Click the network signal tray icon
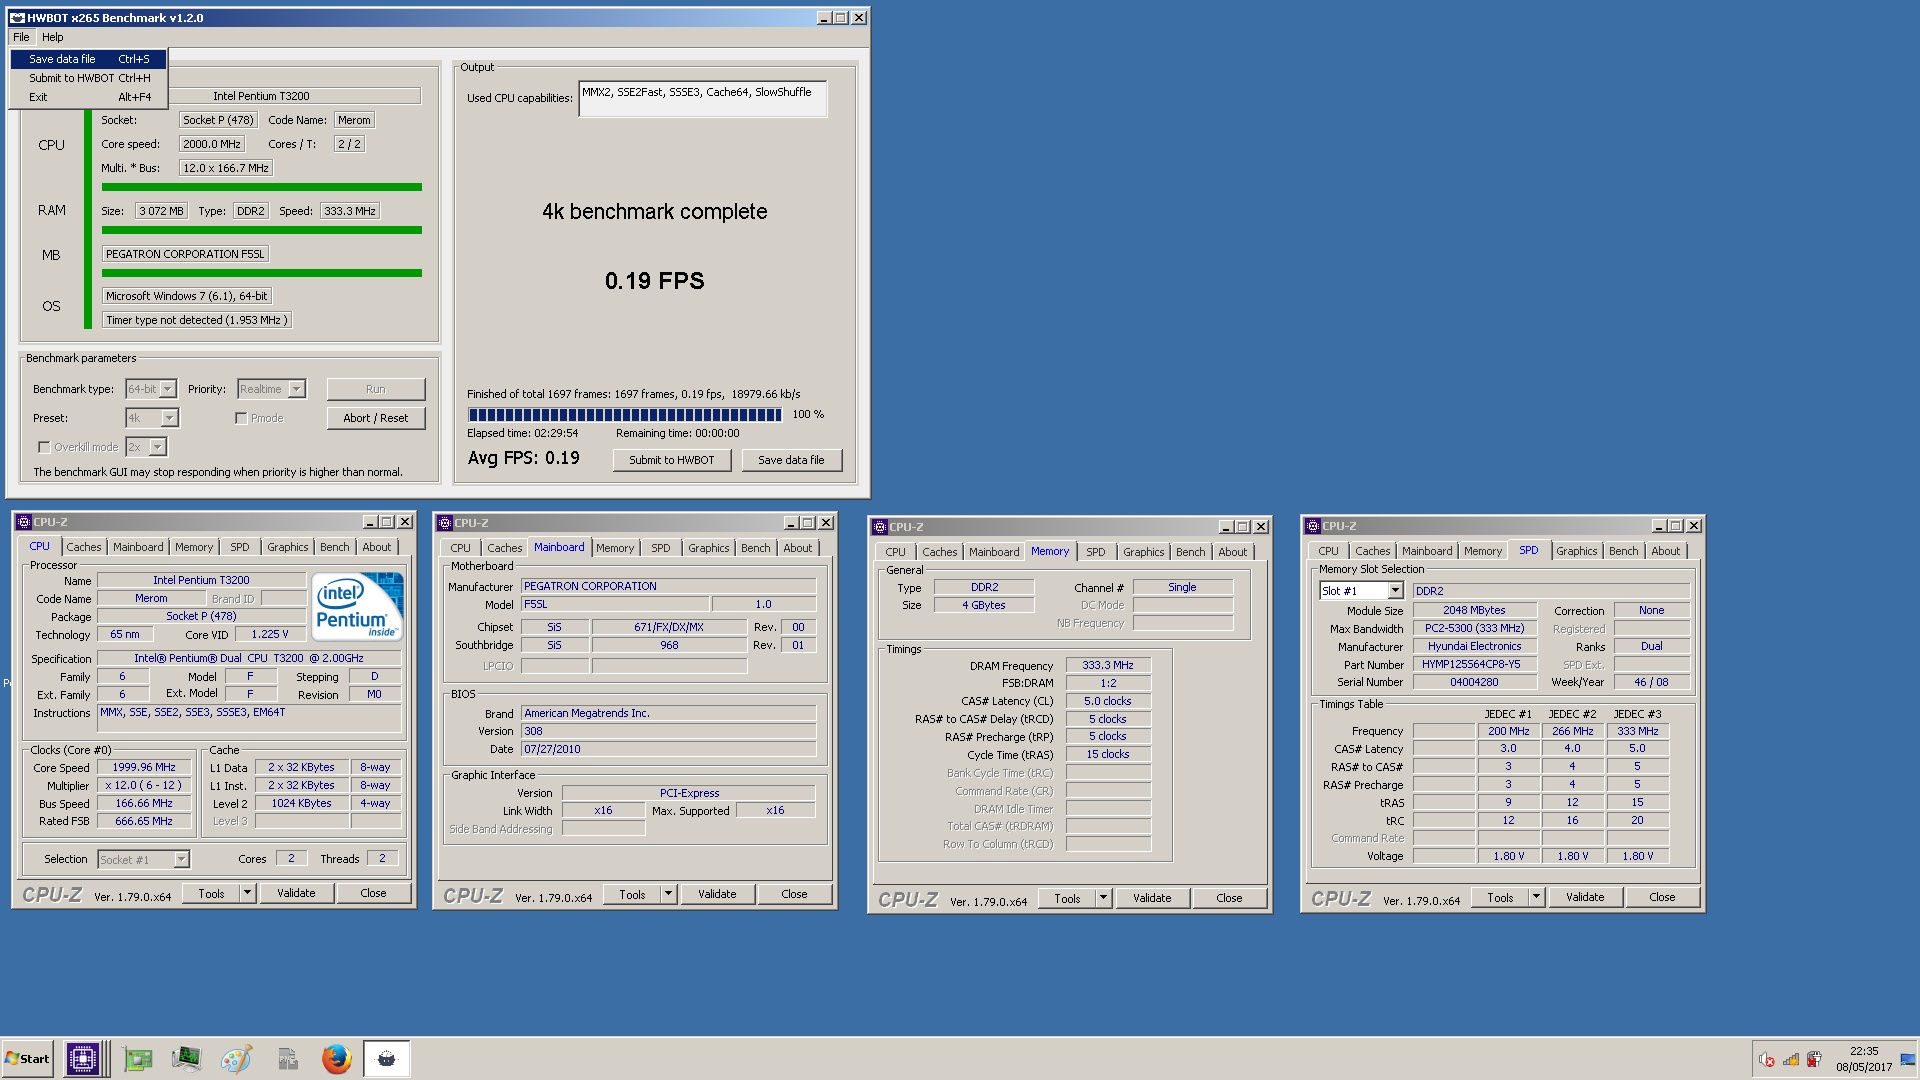The width and height of the screenshot is (1920, 1080). pos(1790,1060)
